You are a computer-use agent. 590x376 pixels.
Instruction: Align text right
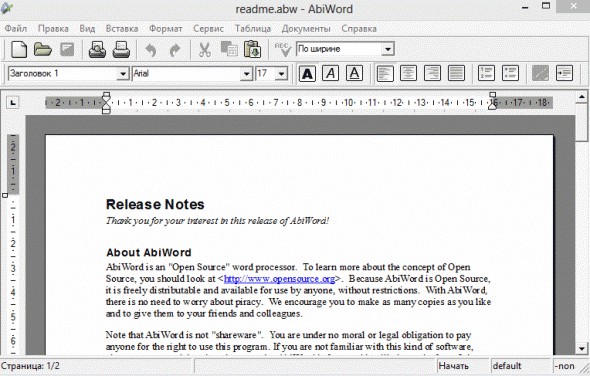pyautogui.click(x=432, y=73)
